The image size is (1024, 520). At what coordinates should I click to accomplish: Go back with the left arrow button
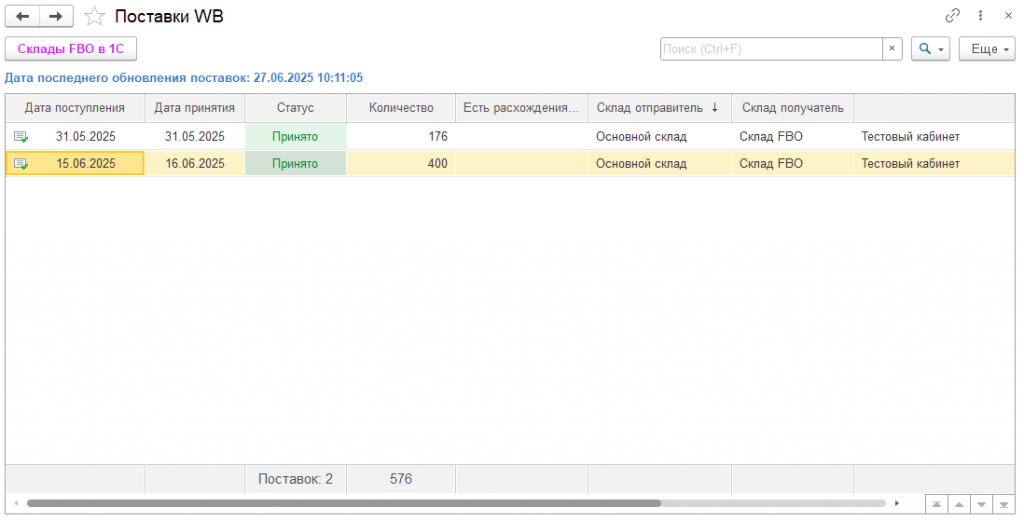click(22, 16)
